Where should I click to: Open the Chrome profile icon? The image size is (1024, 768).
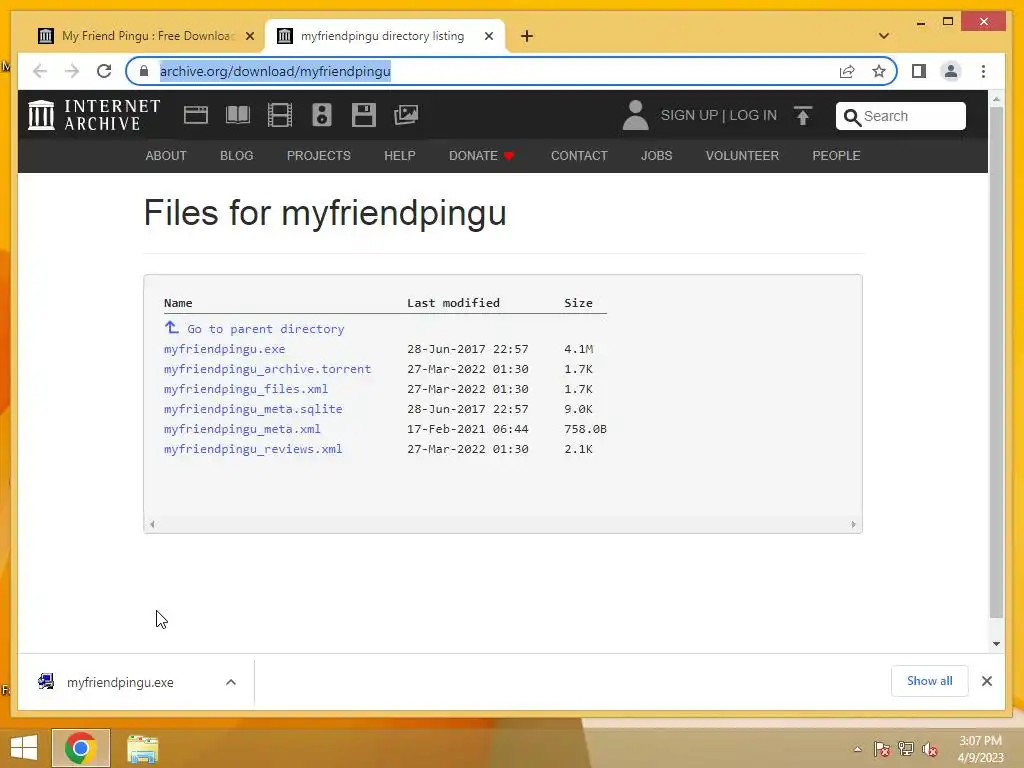point(951,71)
